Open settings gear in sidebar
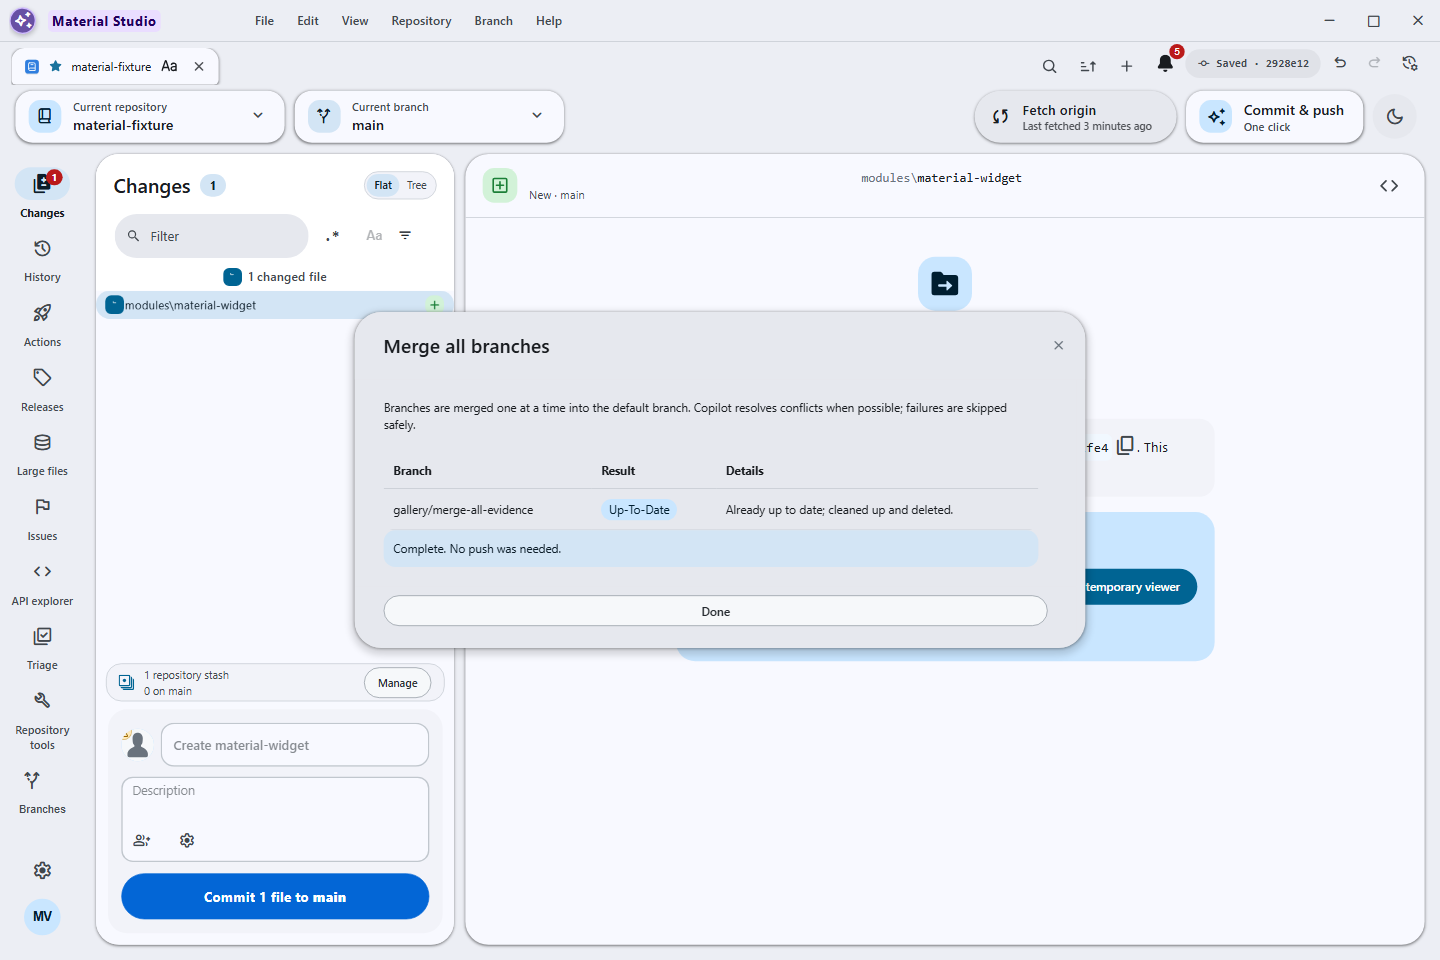Screen dimensions: 1440x960 [42, 871]
